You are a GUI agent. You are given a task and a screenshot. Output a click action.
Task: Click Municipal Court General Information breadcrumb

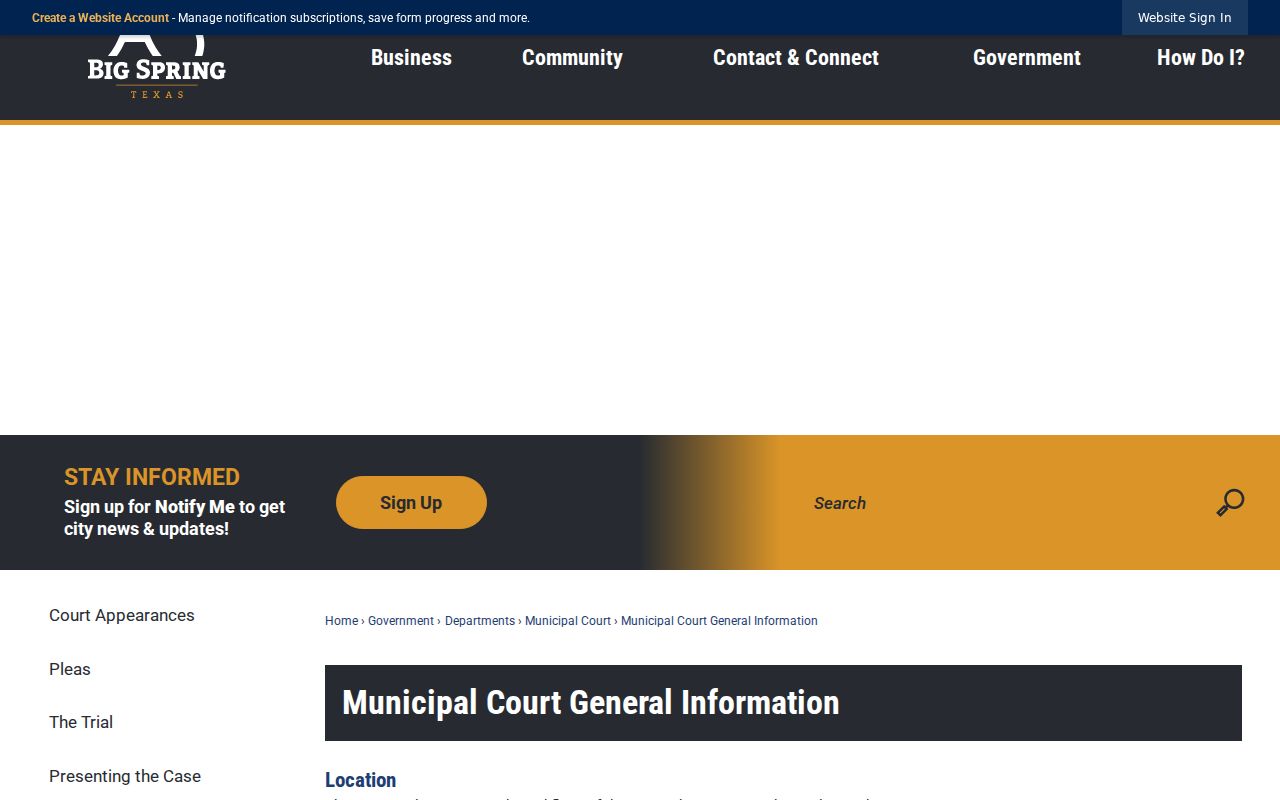click(x=719, y=621)
